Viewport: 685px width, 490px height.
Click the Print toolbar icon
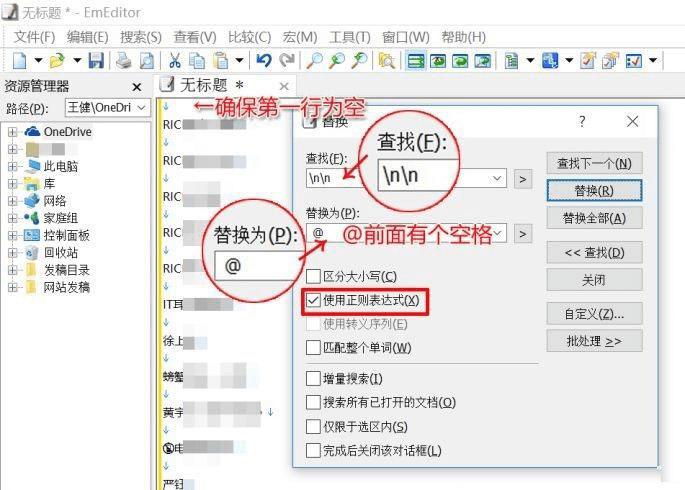pos(124,60)
